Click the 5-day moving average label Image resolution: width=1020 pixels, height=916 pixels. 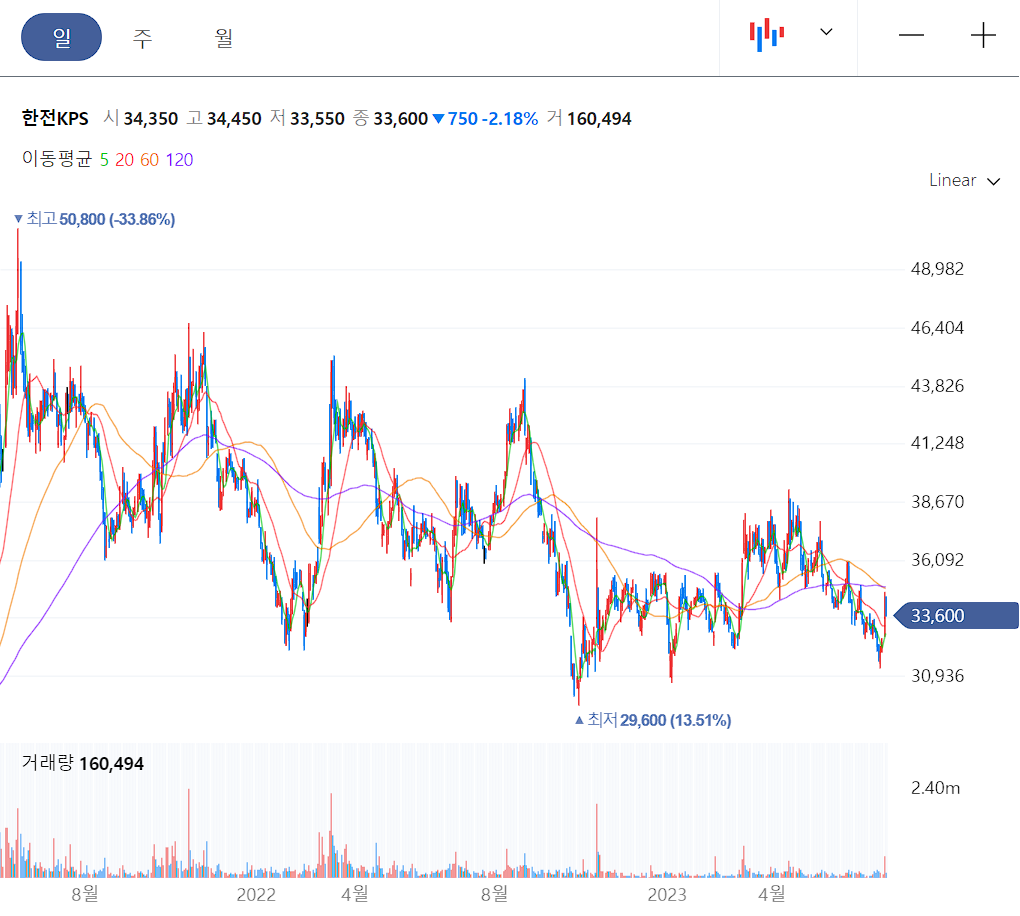tap(104, 160)
